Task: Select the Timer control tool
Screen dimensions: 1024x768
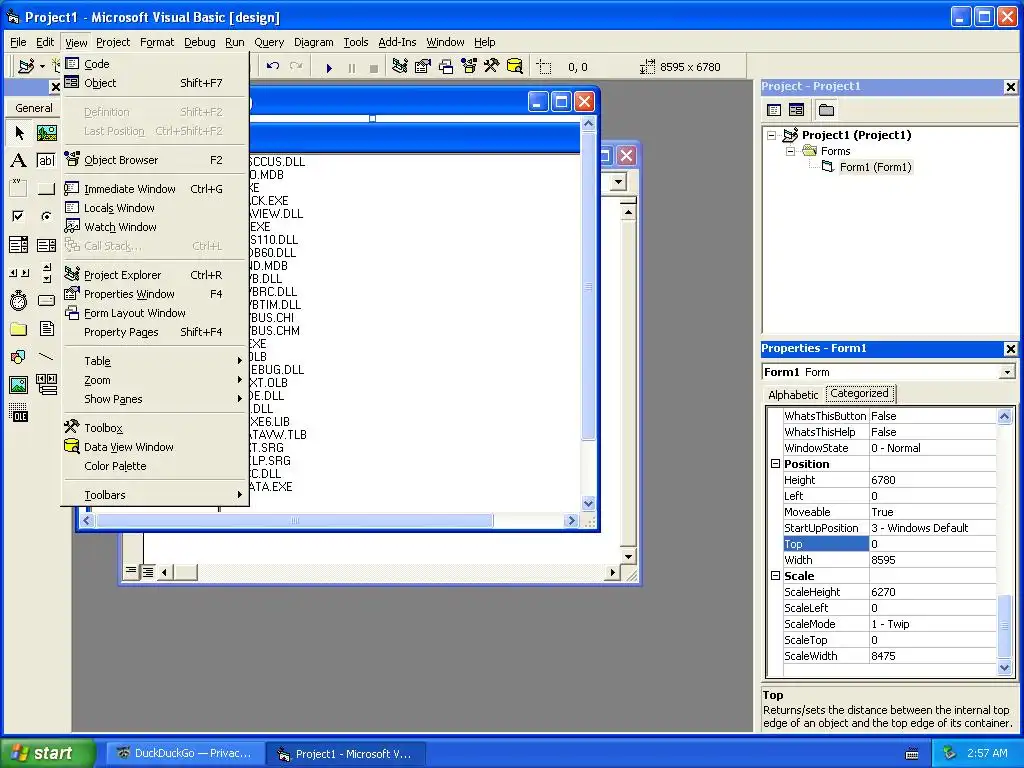Action: click(19, 300)
